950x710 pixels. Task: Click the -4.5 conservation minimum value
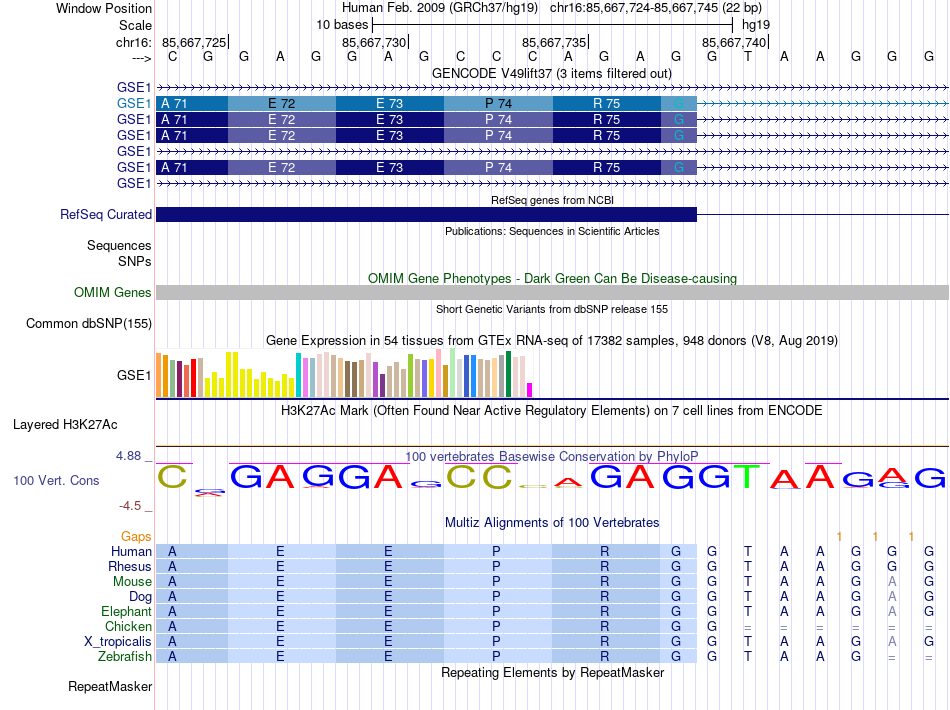click(x=130, y=506)
